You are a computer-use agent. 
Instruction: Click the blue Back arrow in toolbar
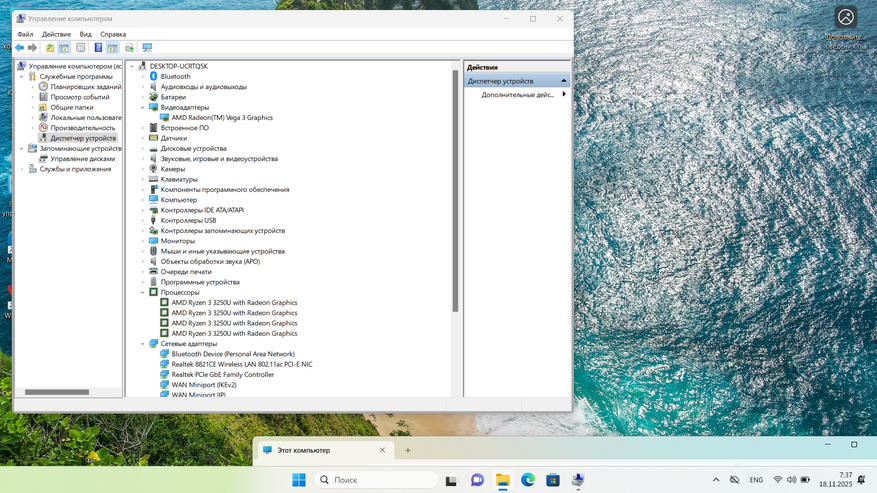[19, 48]
